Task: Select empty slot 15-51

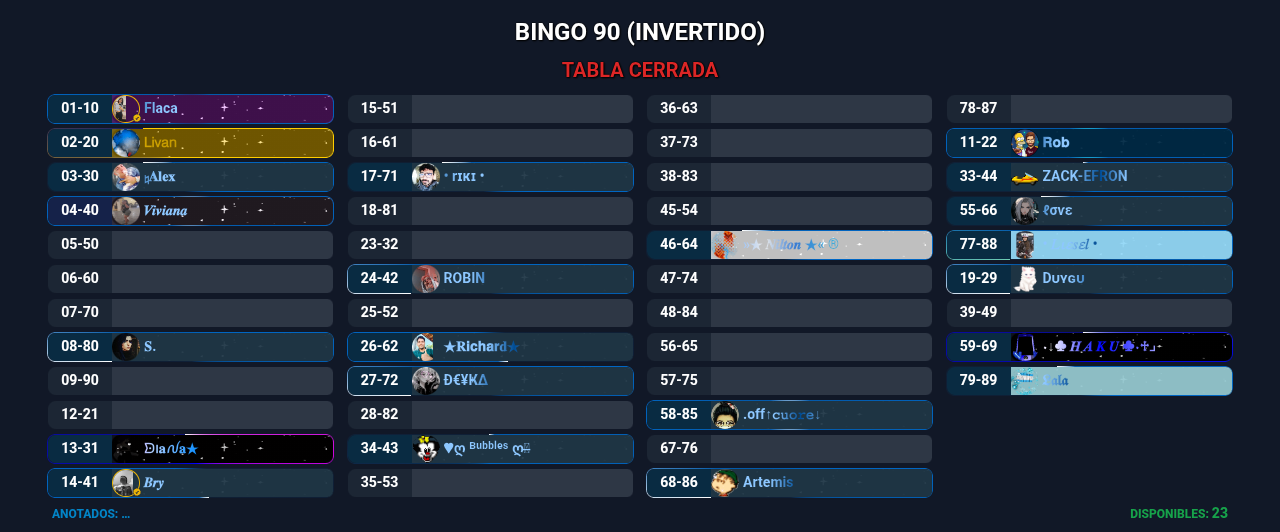Action: pyautogui.click(x=490, y=109)
